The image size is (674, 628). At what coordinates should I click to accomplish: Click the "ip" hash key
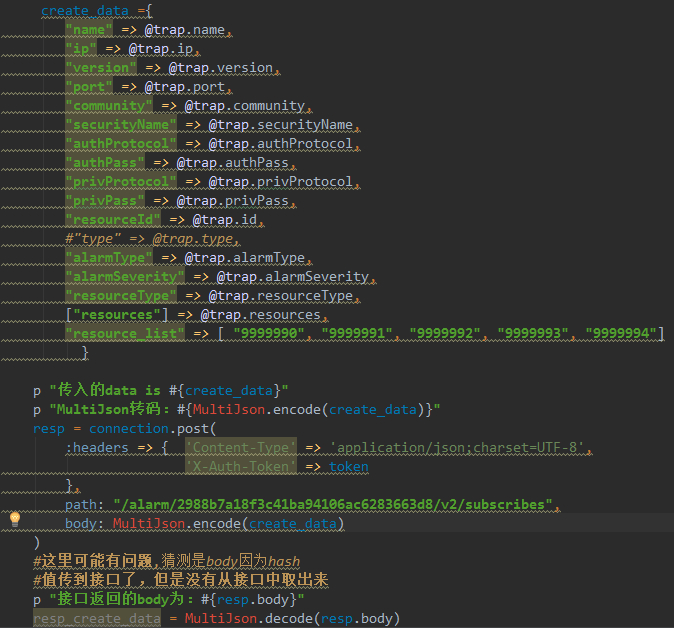click(81, 49)
